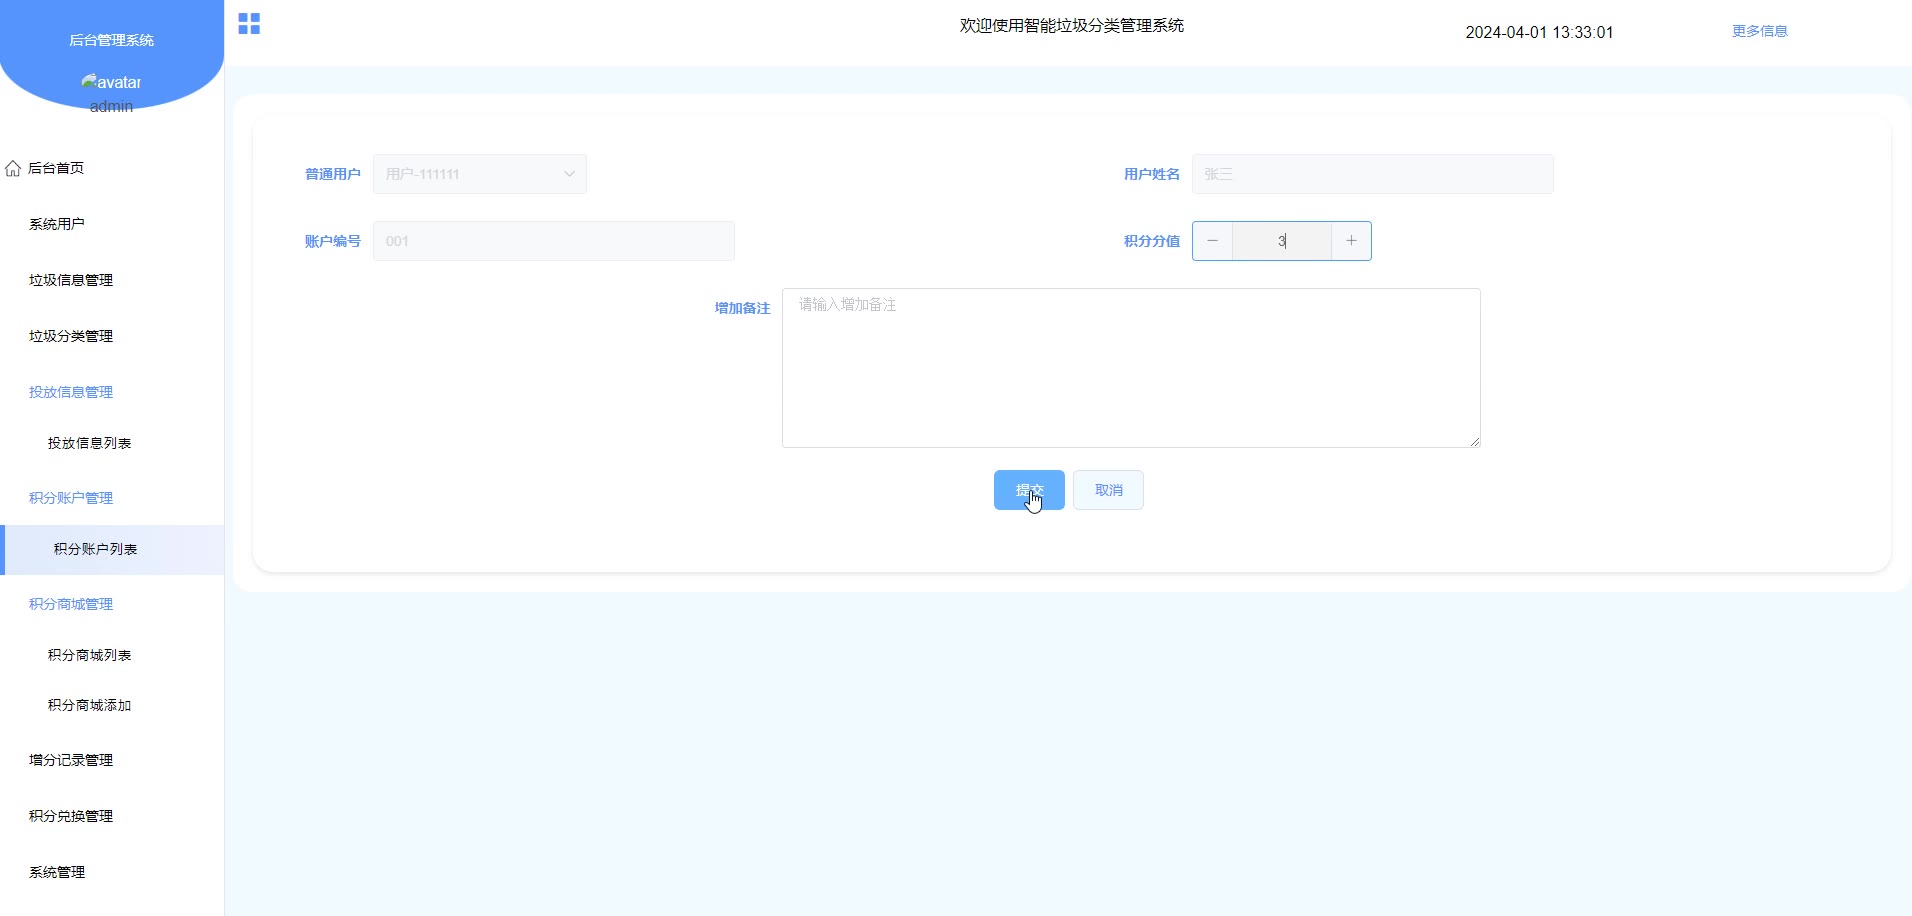Go to 后台首页 in sidebar
Viewport: 1912px width, 916px height.
(56, 168)
